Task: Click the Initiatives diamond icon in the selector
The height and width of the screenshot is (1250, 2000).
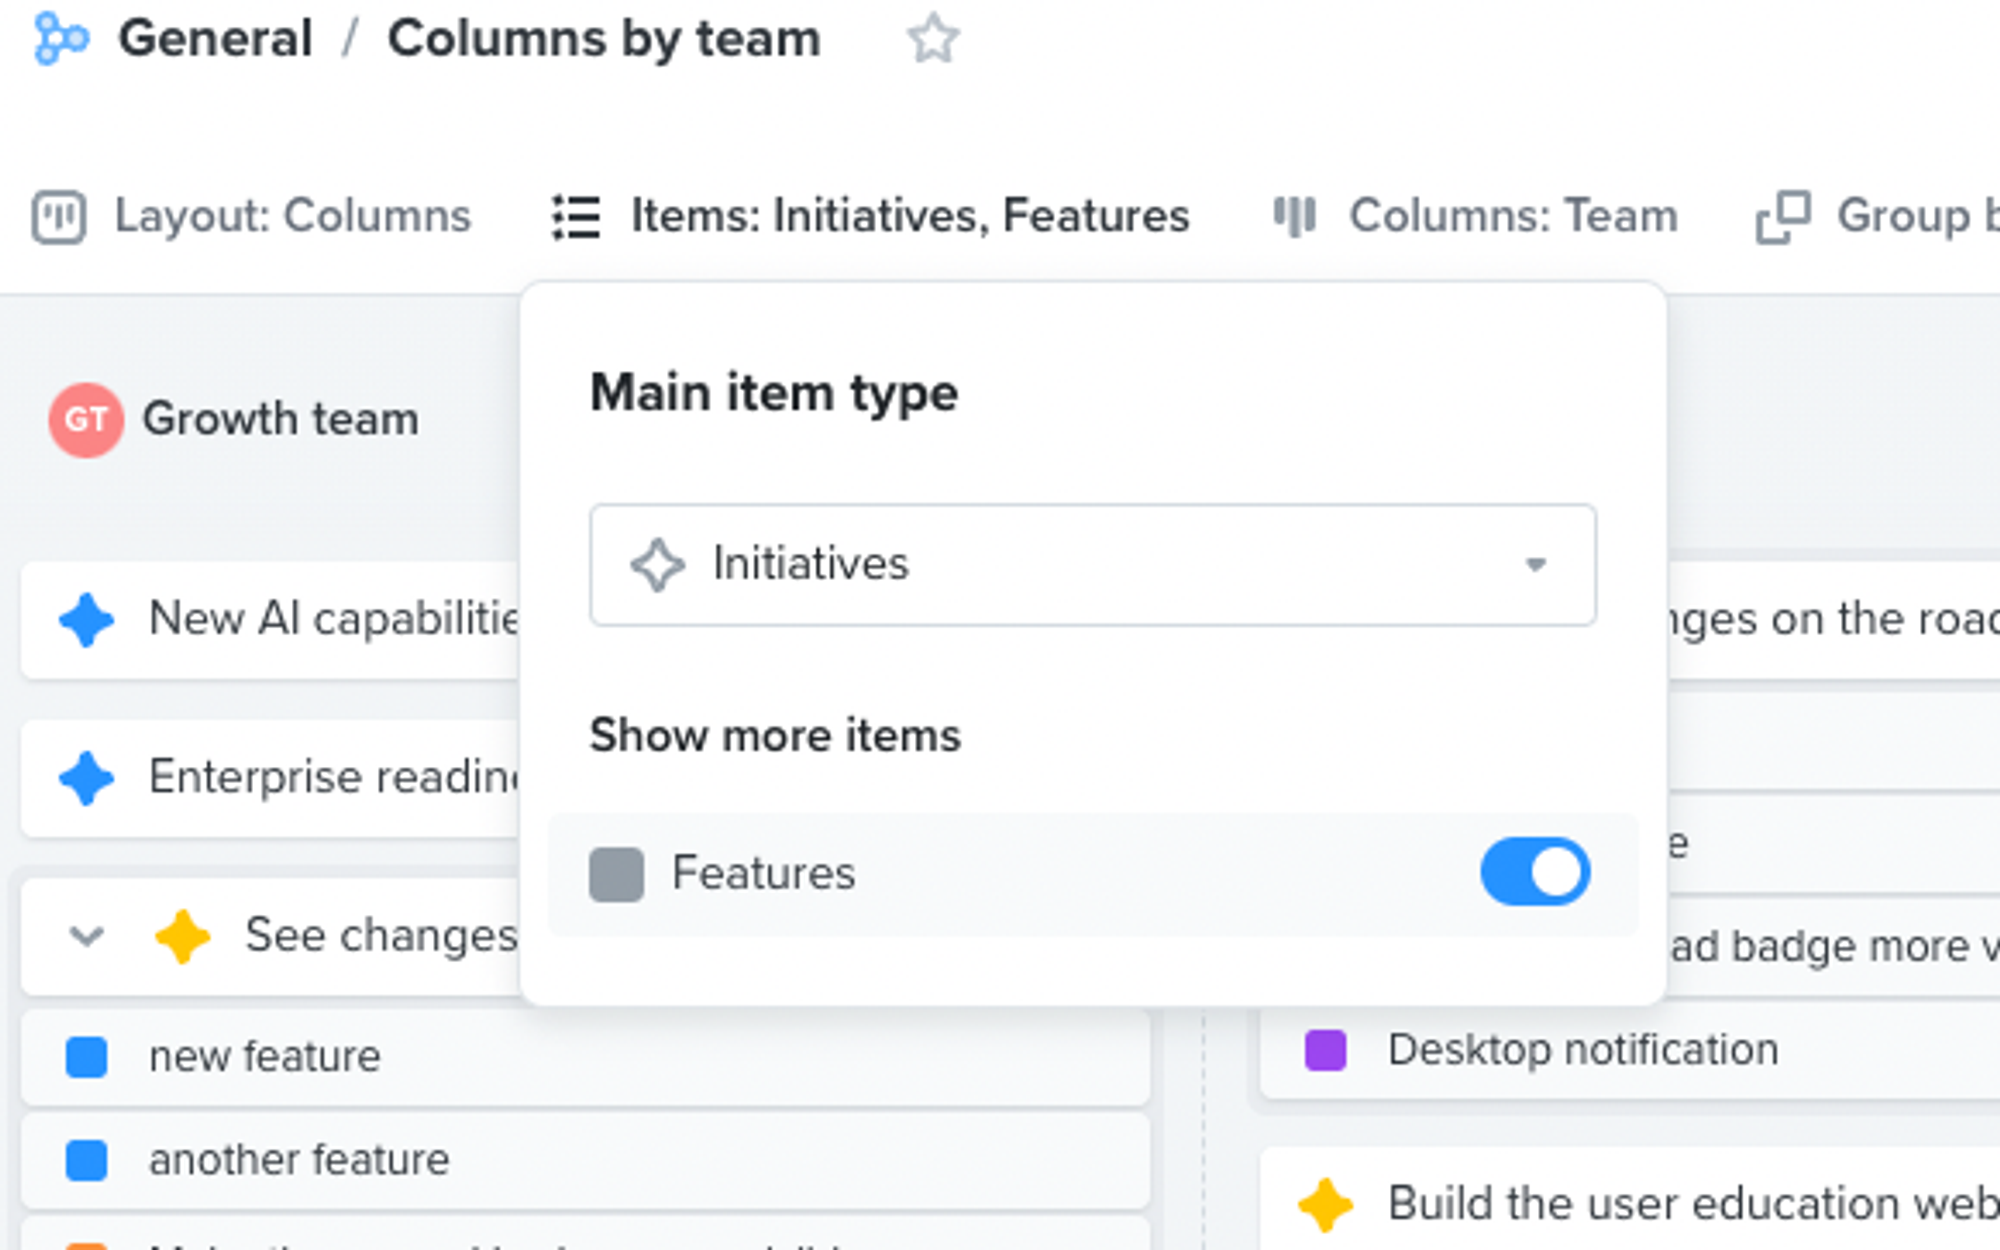Action: 657,565
